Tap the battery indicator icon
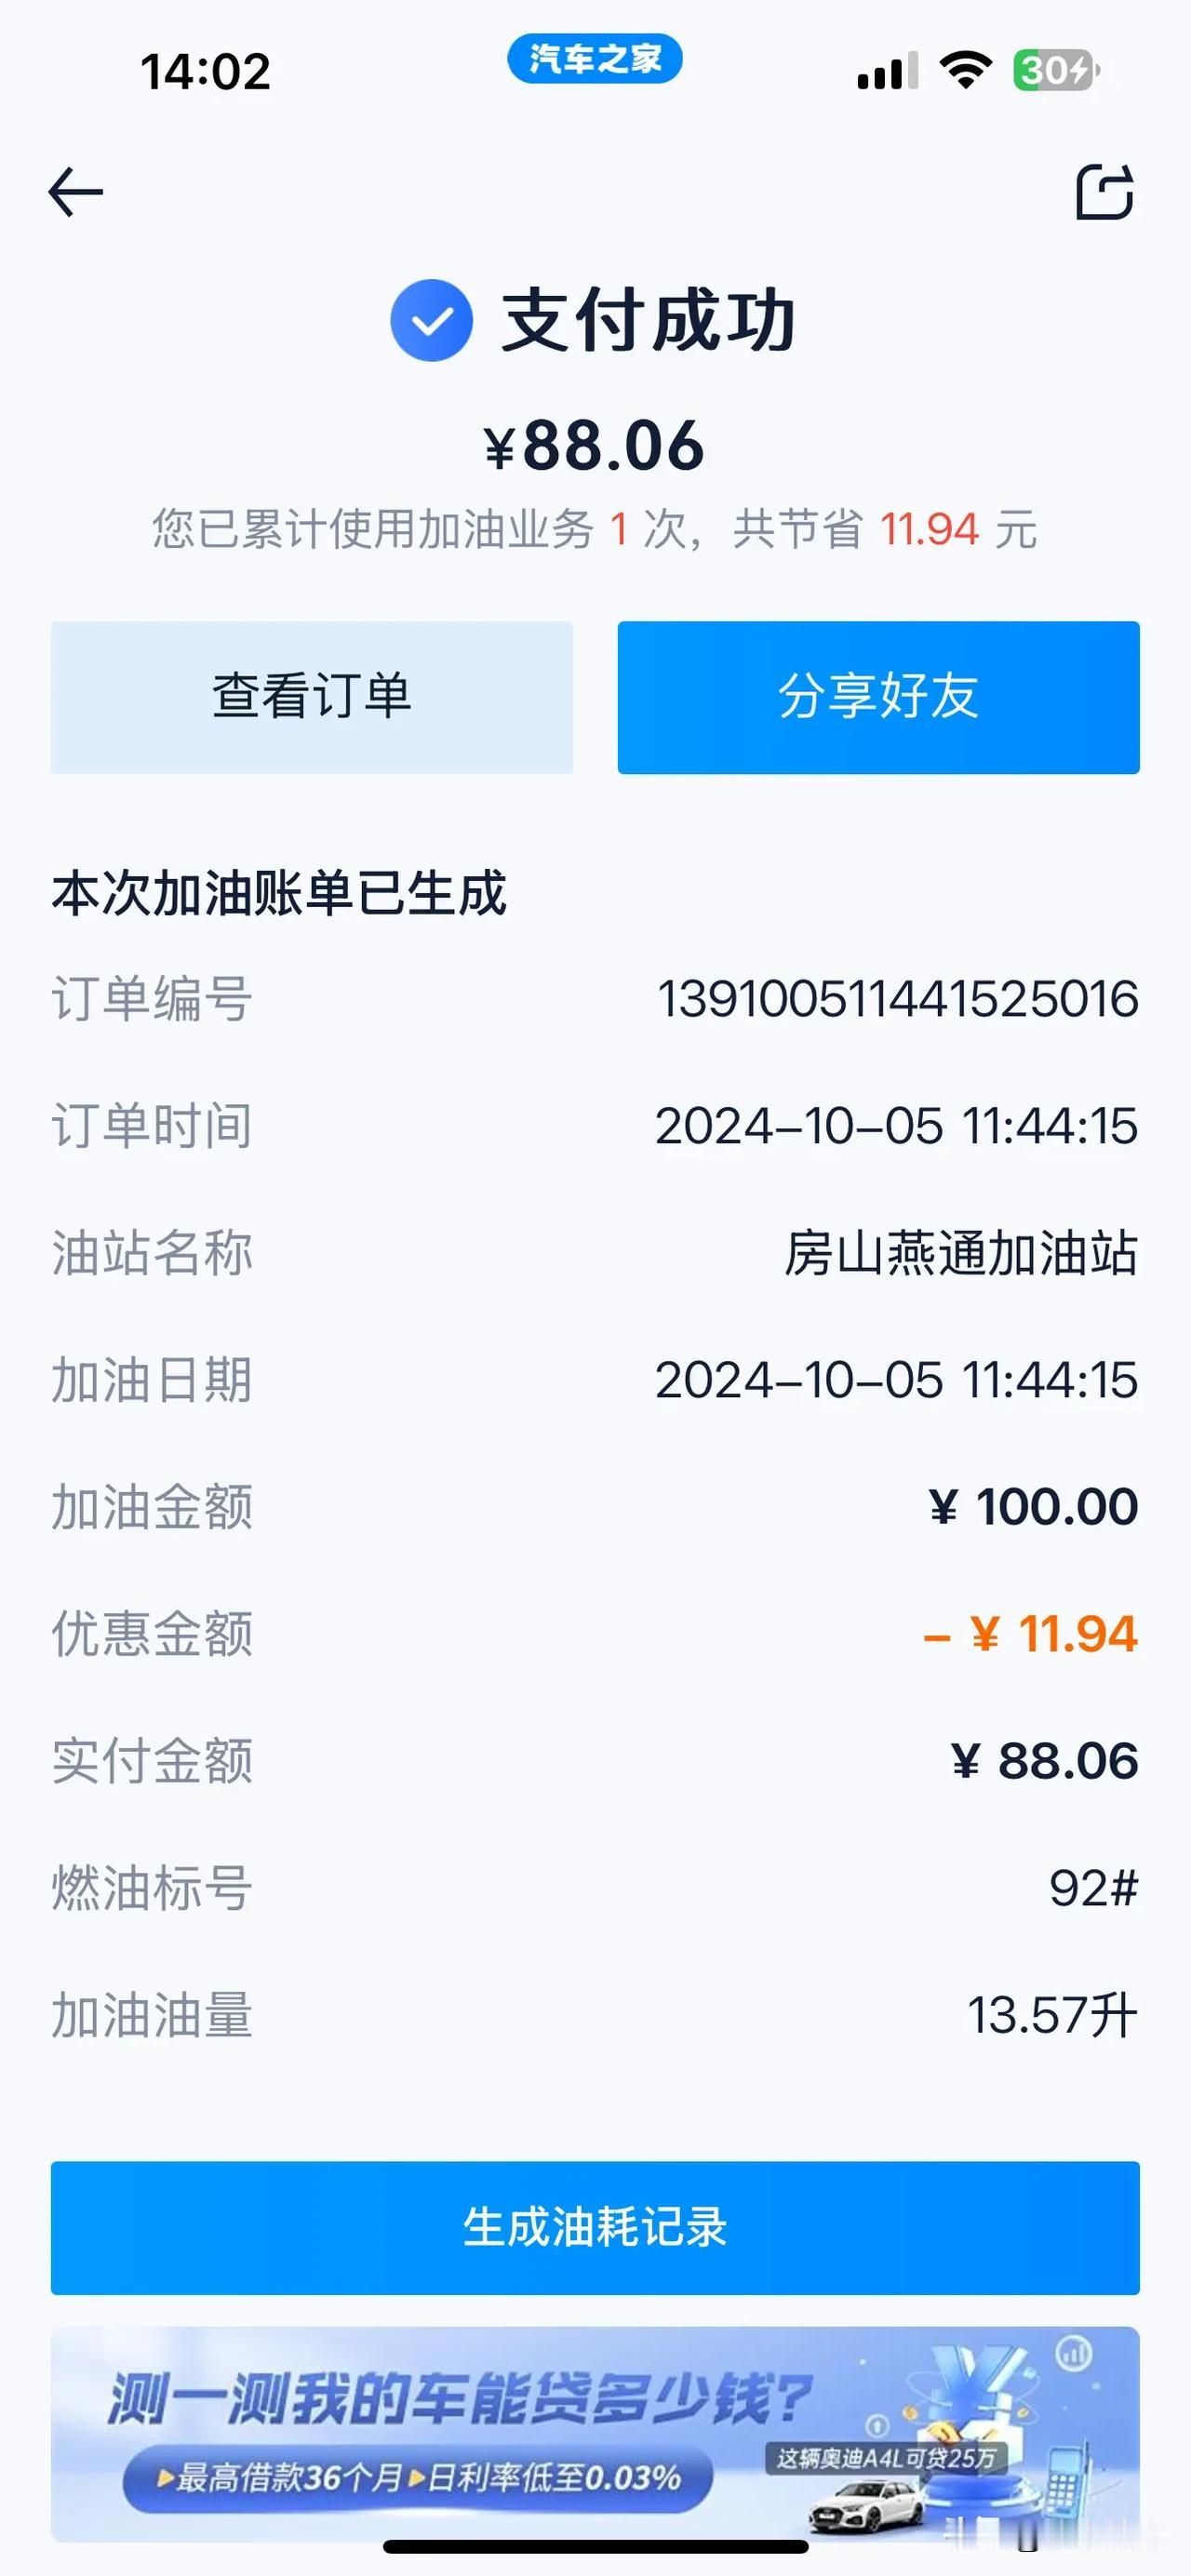 pos(1056,70)
